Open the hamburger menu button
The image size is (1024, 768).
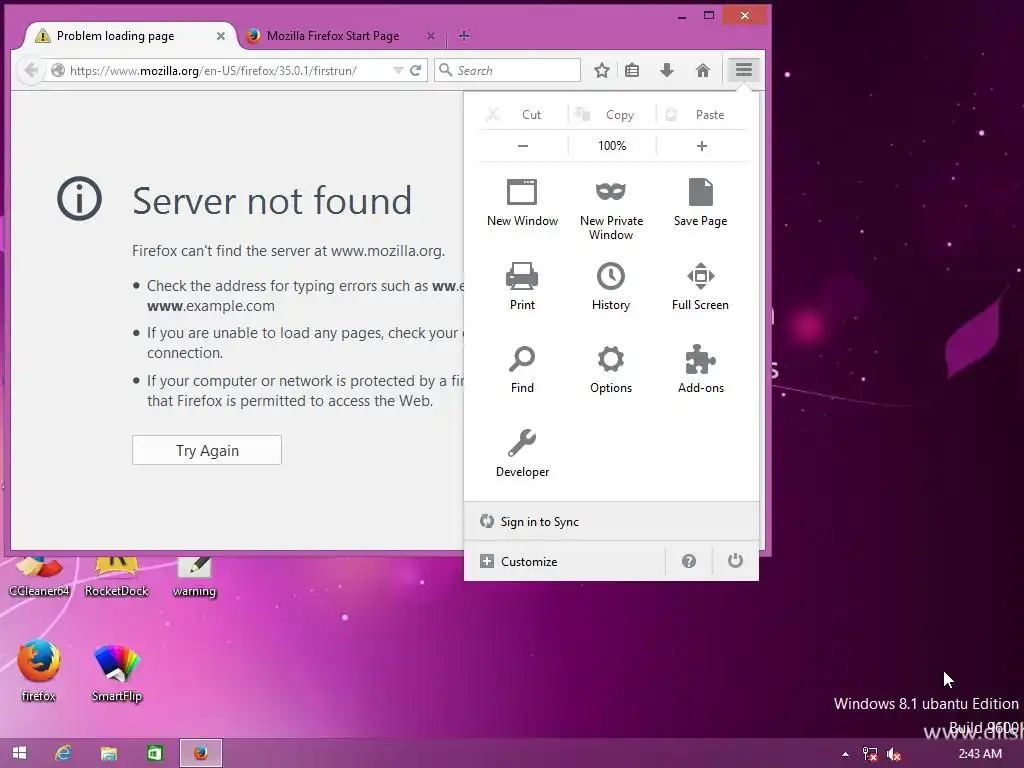pyautogui.click(x=744, y=70)
